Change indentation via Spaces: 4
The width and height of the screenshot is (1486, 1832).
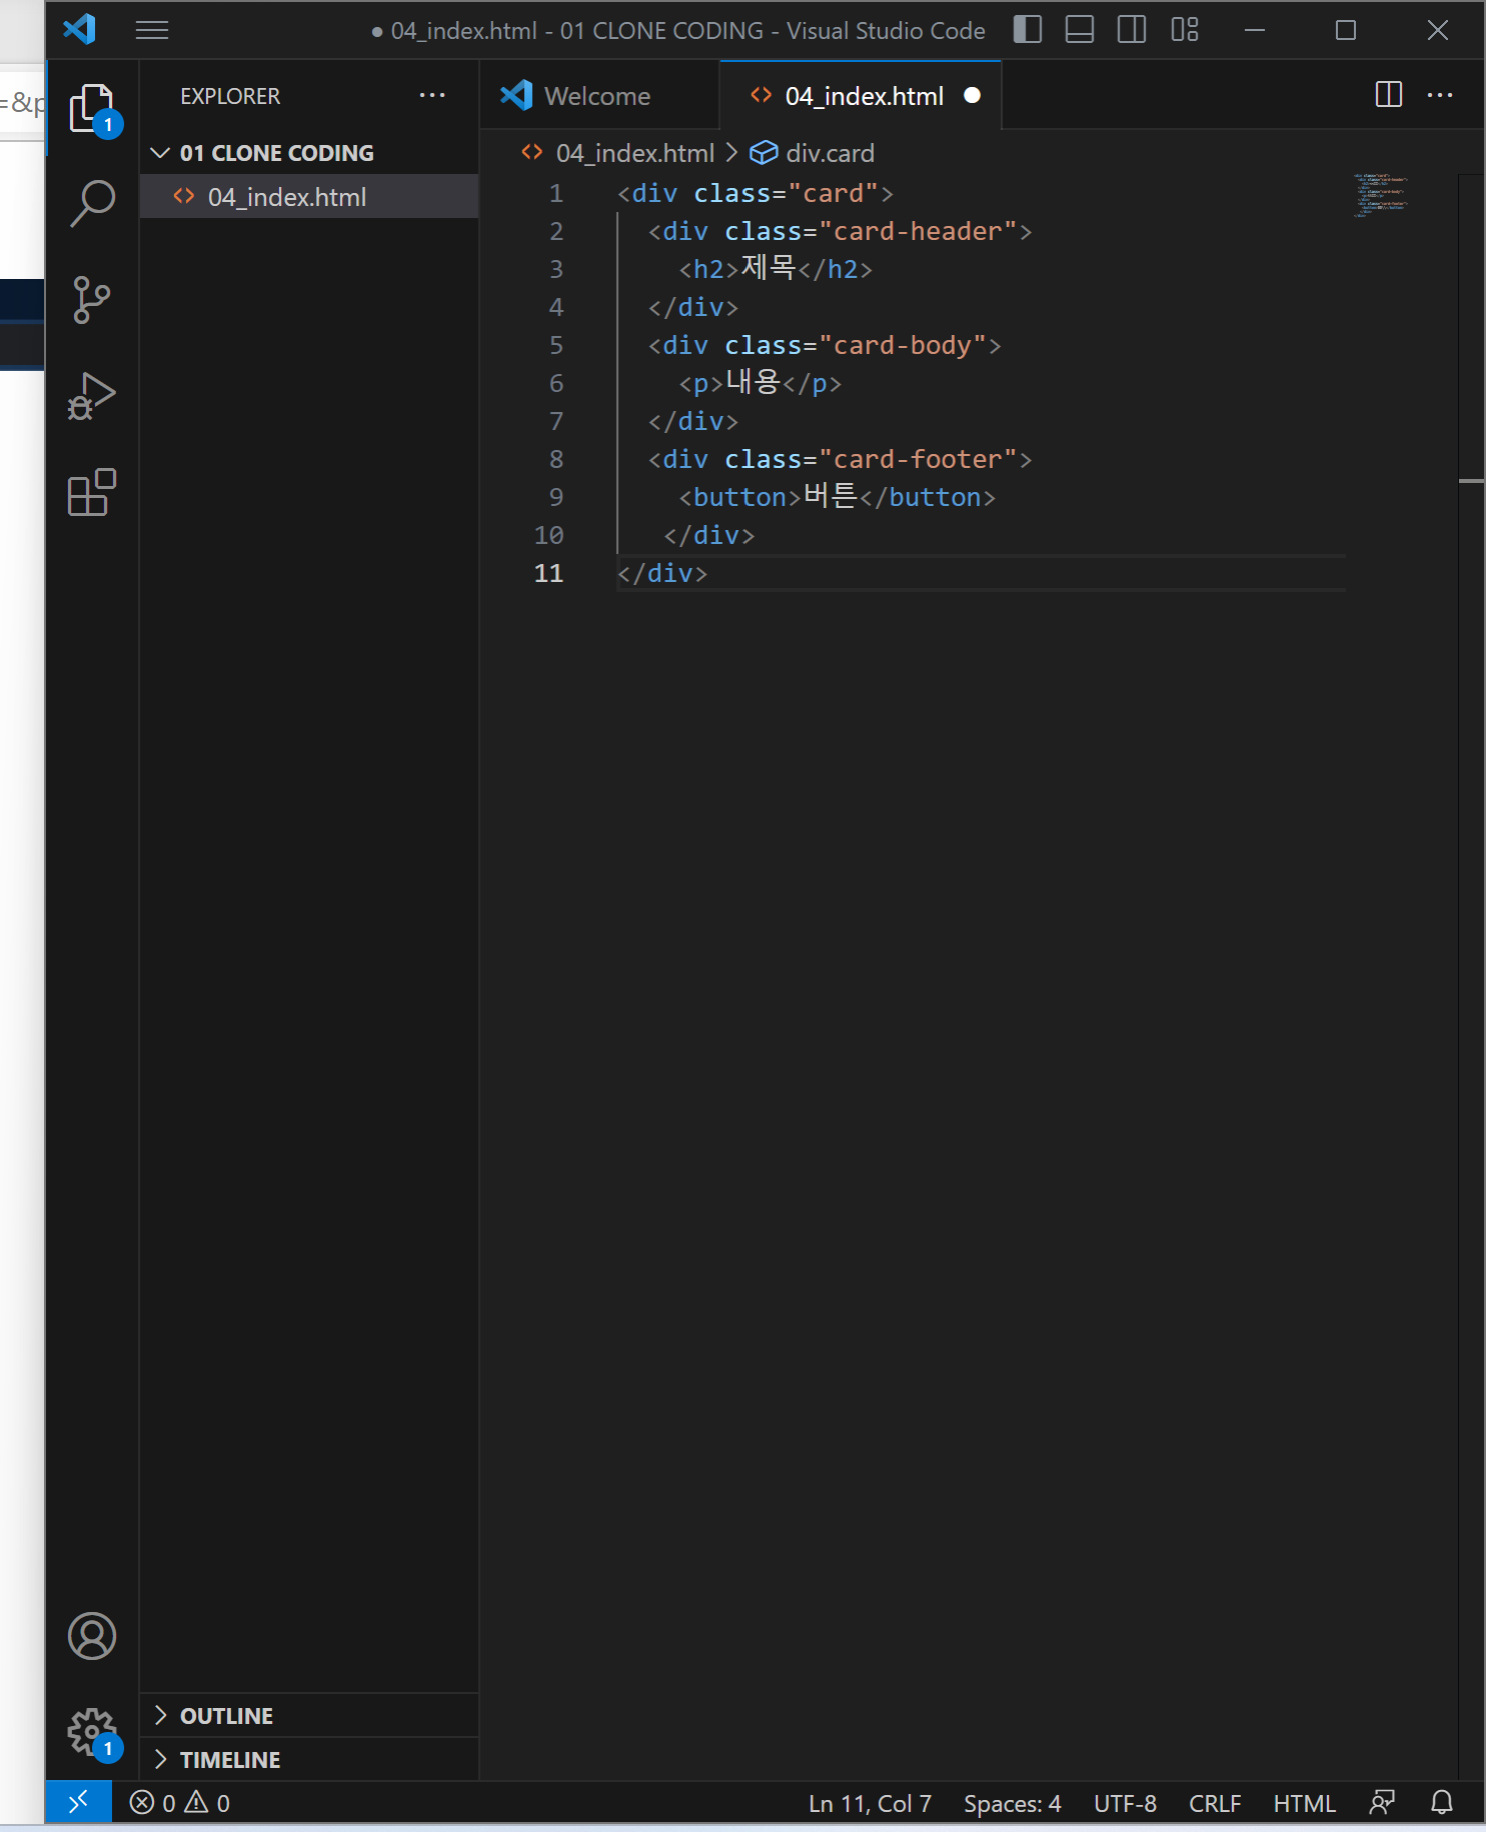click(x=1012, y=1803)
